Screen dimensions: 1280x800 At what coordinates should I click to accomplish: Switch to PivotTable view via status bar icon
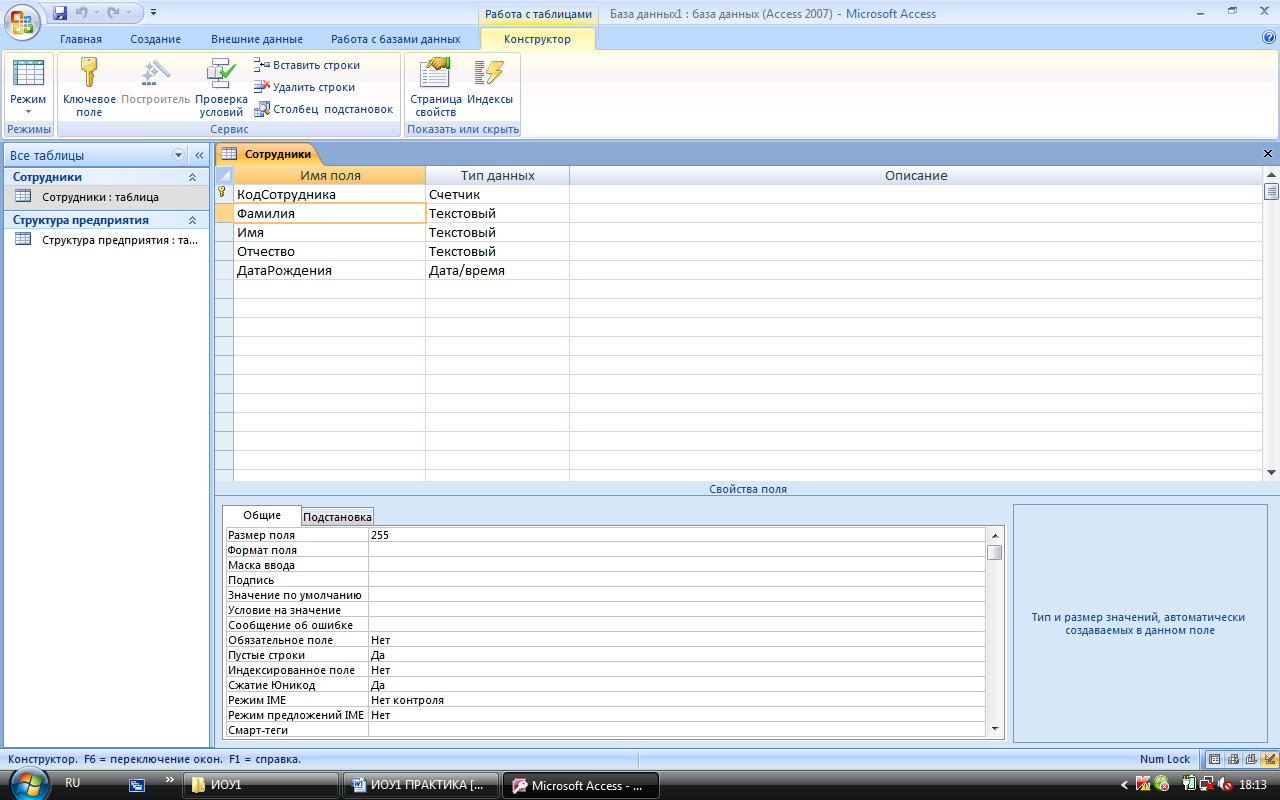[x=1233, y=759]
